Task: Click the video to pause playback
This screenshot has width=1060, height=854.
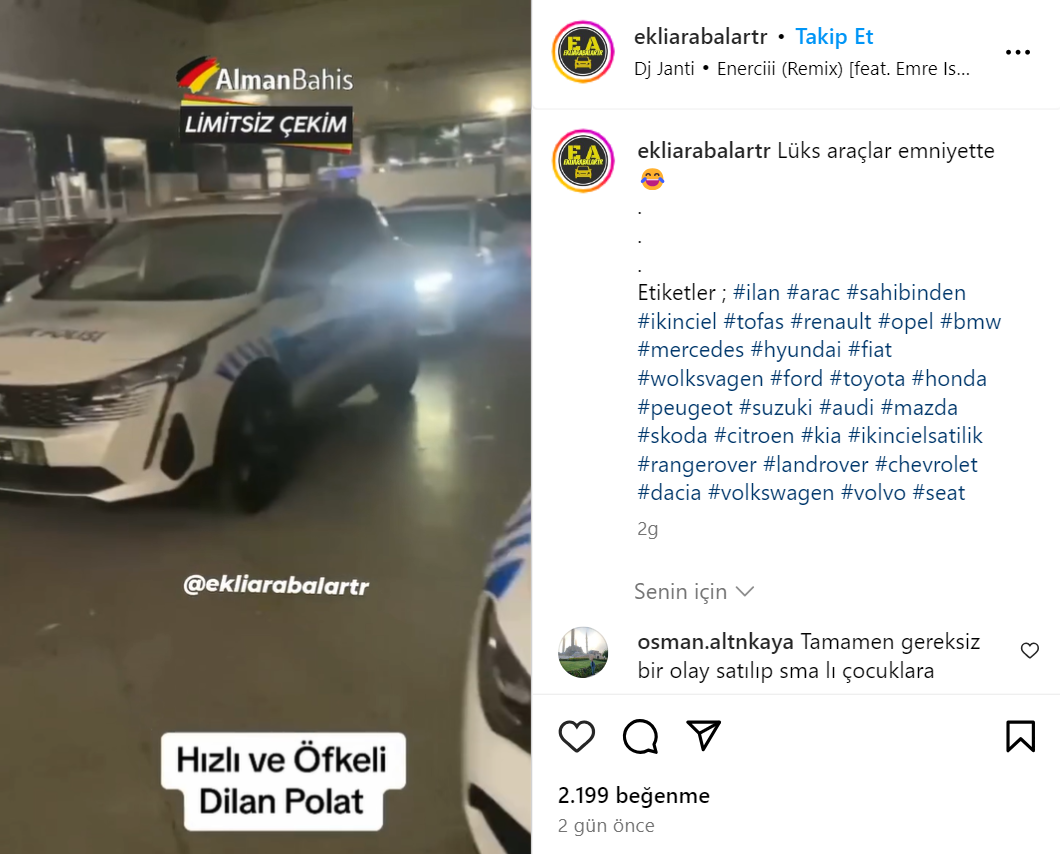Action: coord(265,427)
